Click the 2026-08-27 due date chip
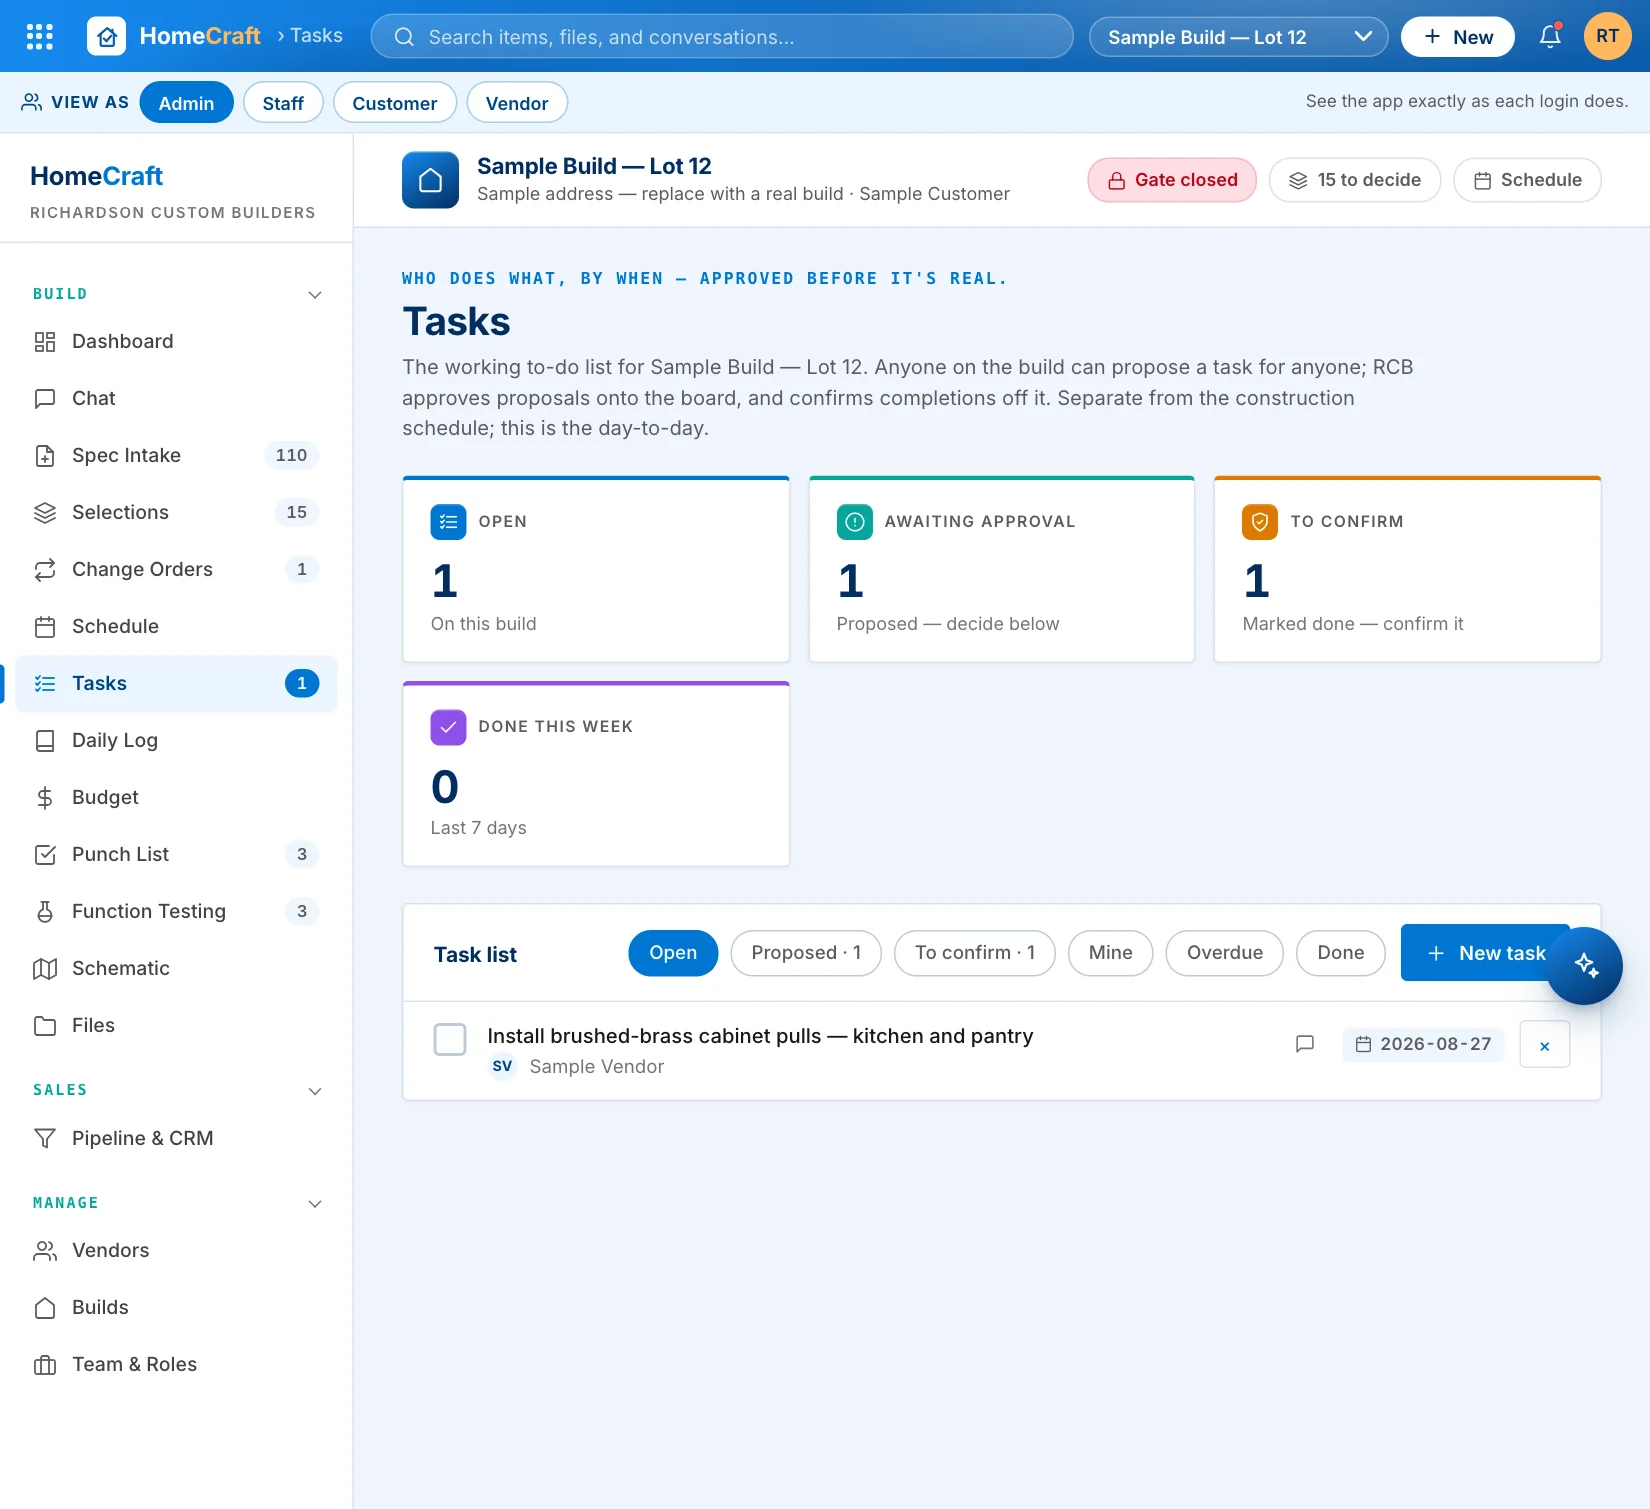1650x1509 pixels. tap(1423, 1044)
